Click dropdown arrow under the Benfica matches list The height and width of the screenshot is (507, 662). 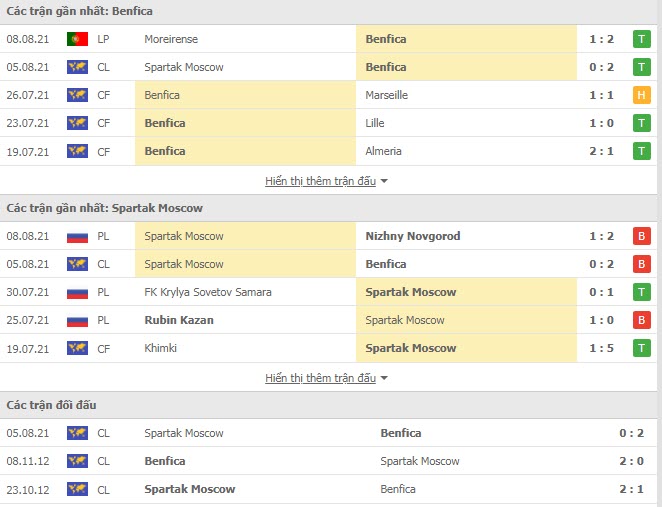(x=384, y=181)
